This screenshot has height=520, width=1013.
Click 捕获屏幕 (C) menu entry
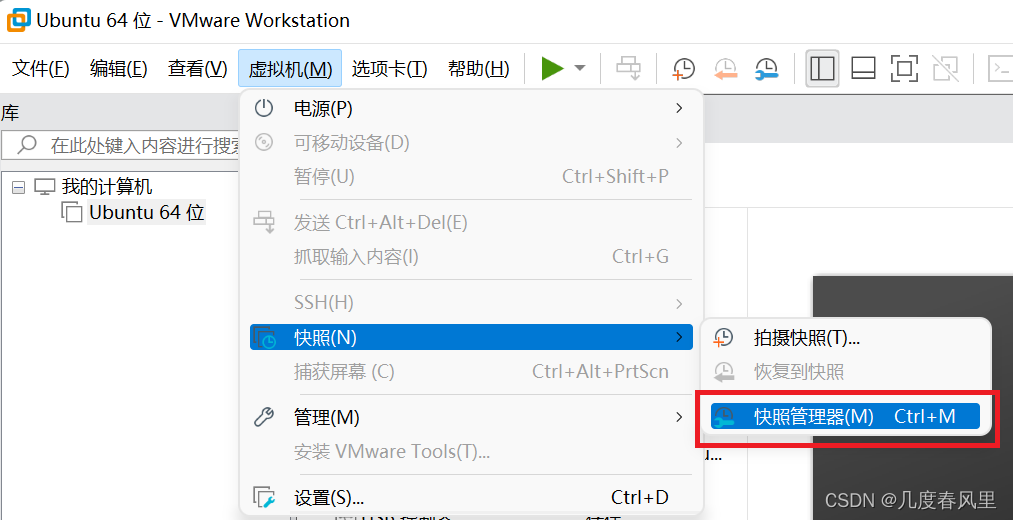click(x=471, y=371)
